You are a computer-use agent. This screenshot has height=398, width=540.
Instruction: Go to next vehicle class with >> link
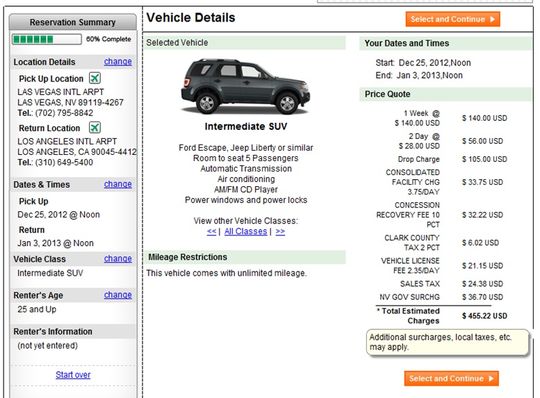[x=280, y=231]
